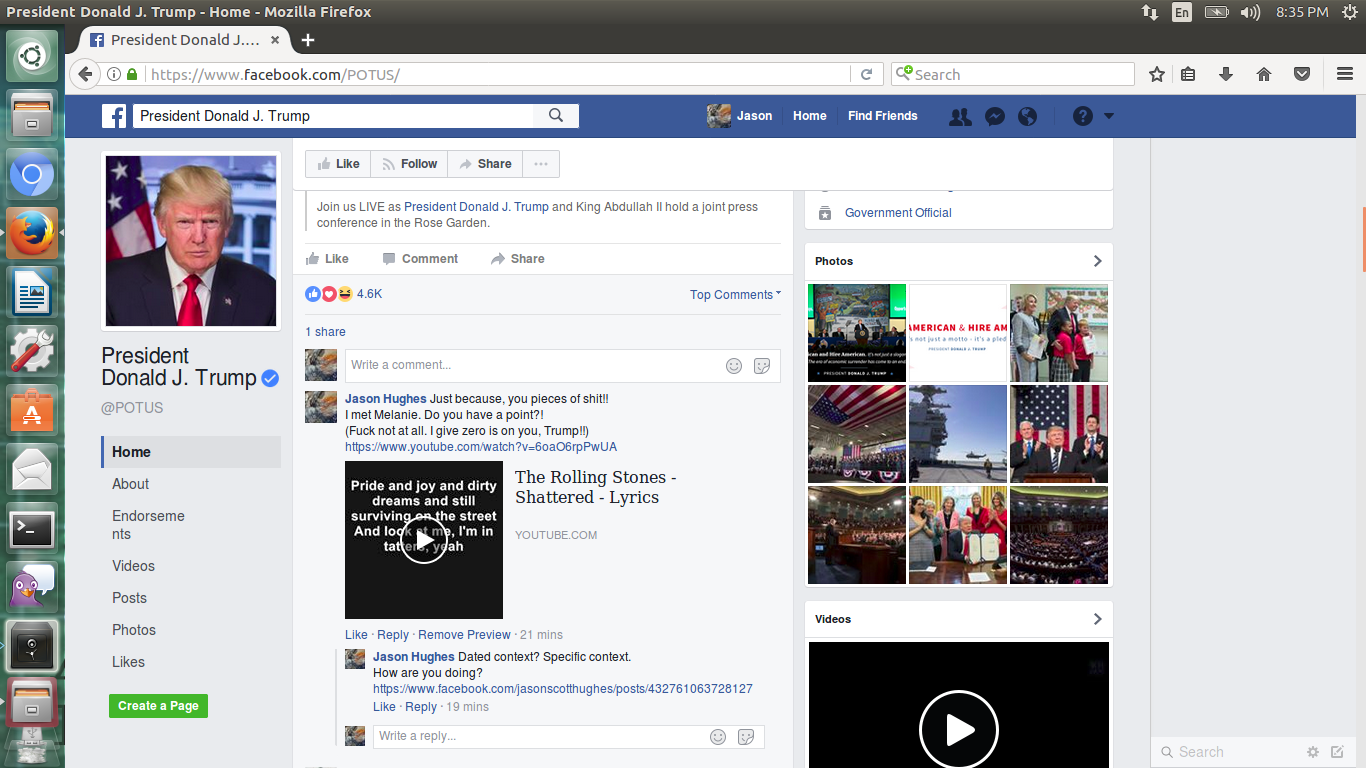Open the youtube.com/watch comment link

(x=481, y=447)
